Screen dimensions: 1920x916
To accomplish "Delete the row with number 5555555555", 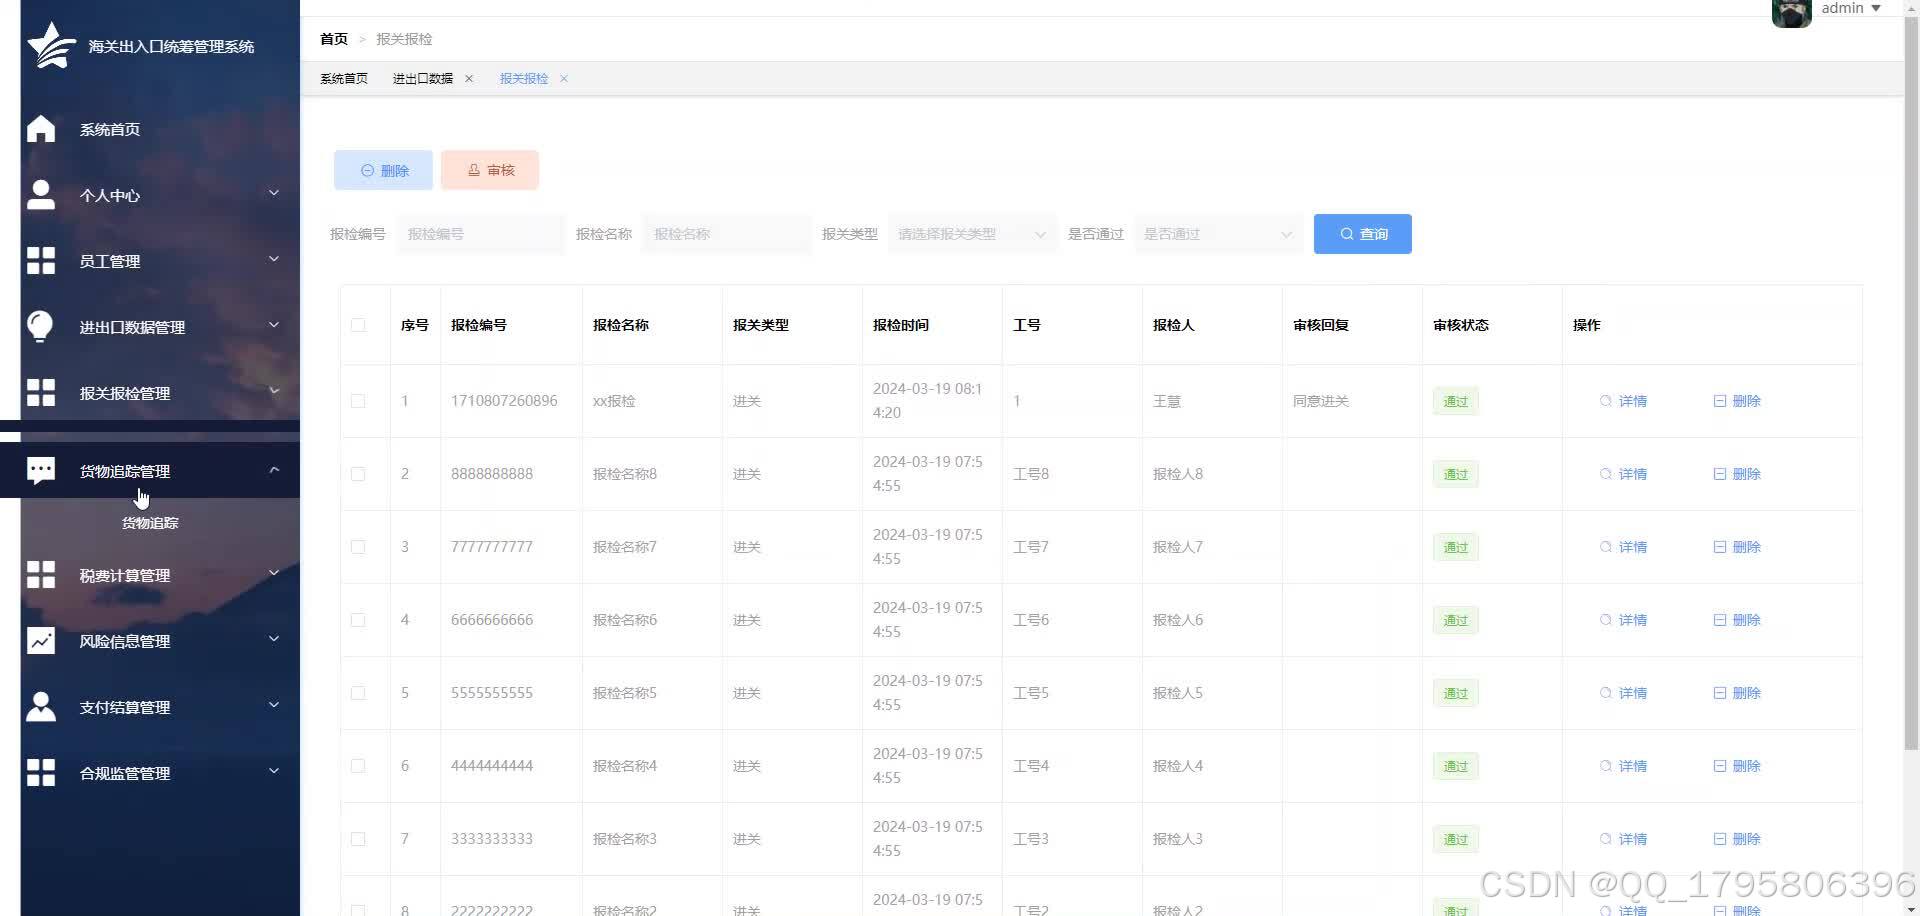I will tap(1737, 693).
